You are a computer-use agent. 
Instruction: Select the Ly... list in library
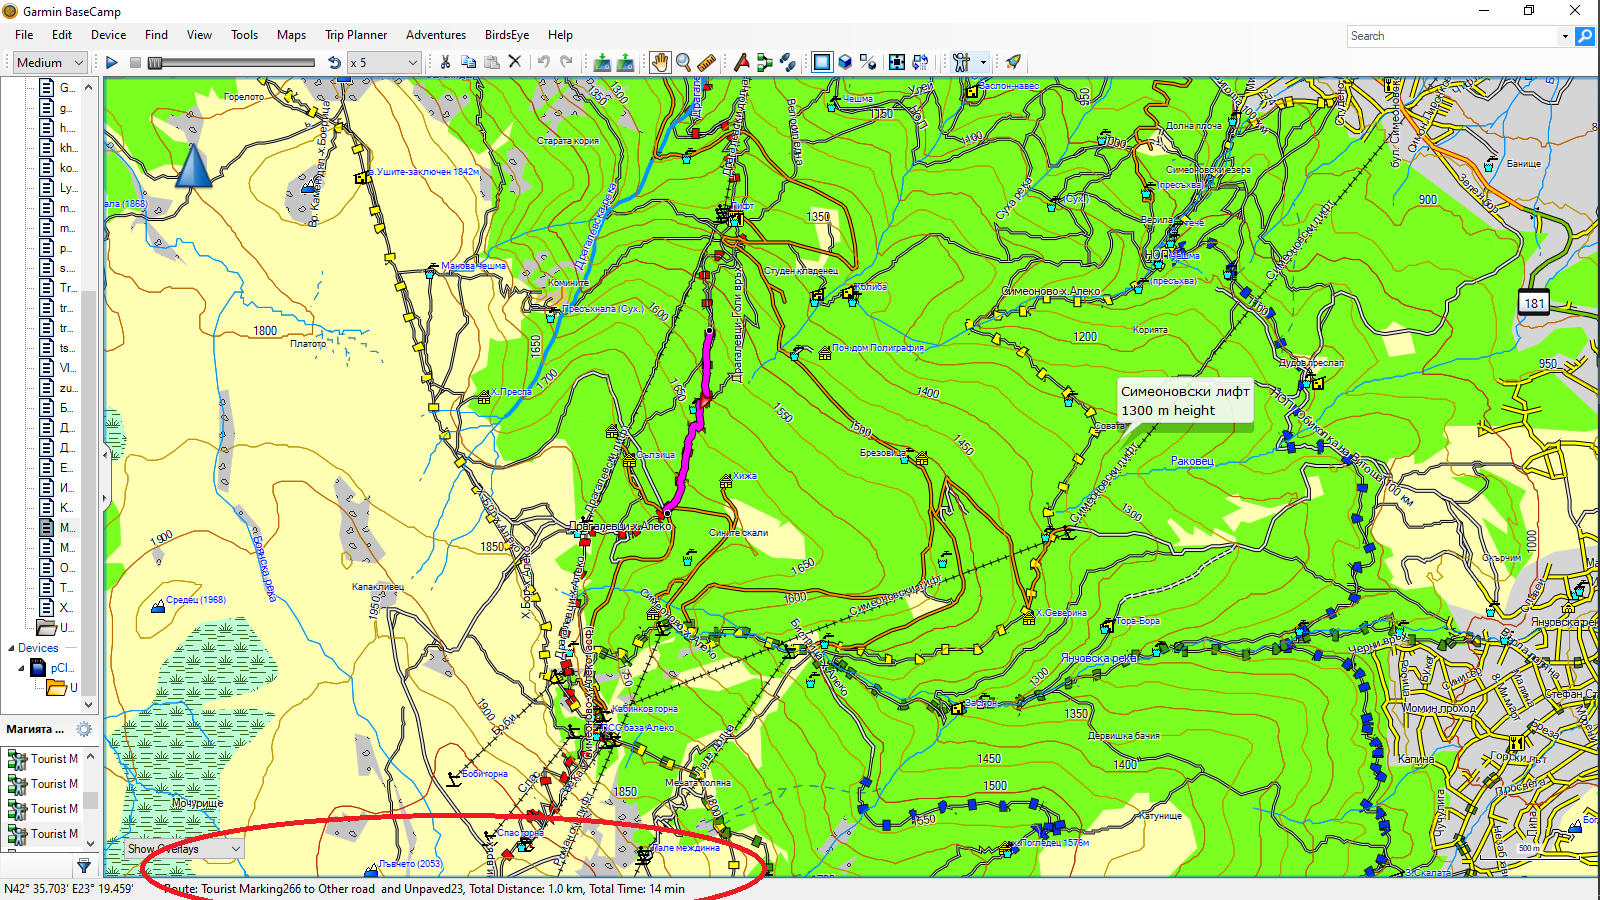click(58, 187)
